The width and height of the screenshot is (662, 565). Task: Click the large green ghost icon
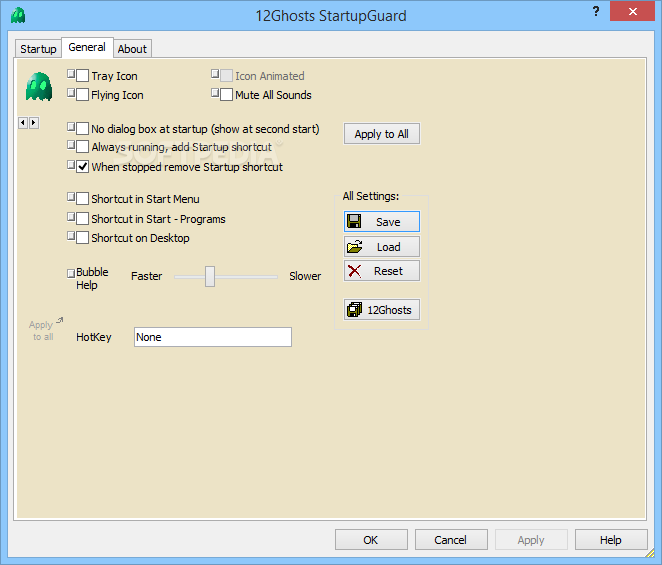click(39, 87)
